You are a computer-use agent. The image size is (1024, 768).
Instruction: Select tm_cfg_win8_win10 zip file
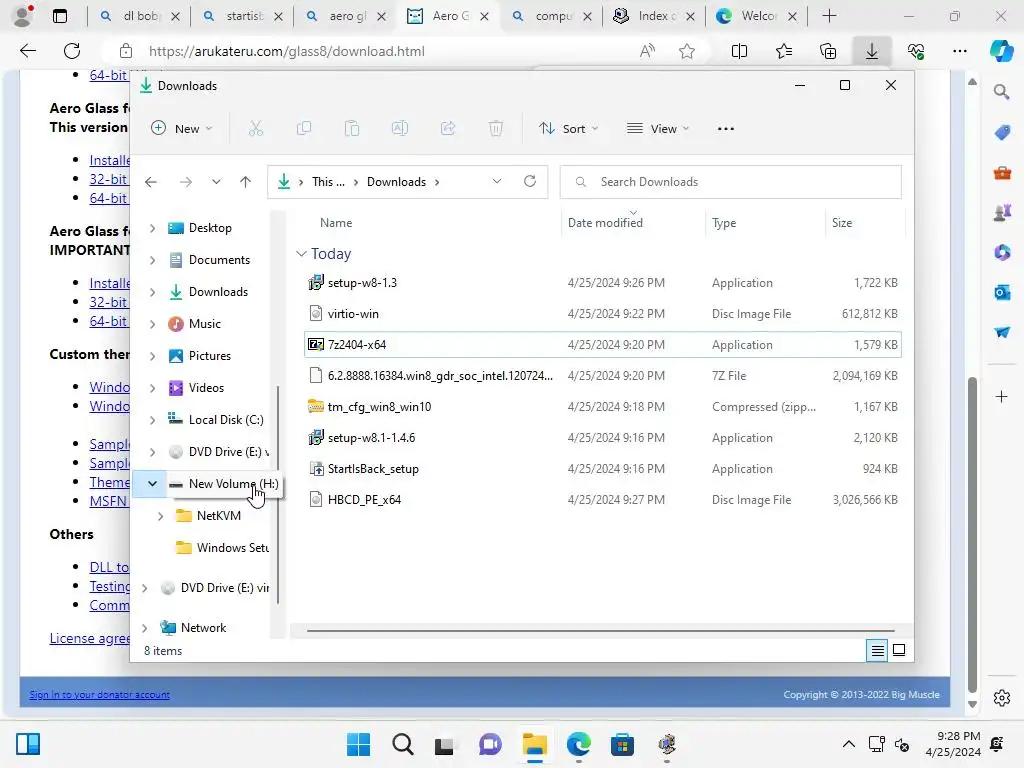[603, 407]
